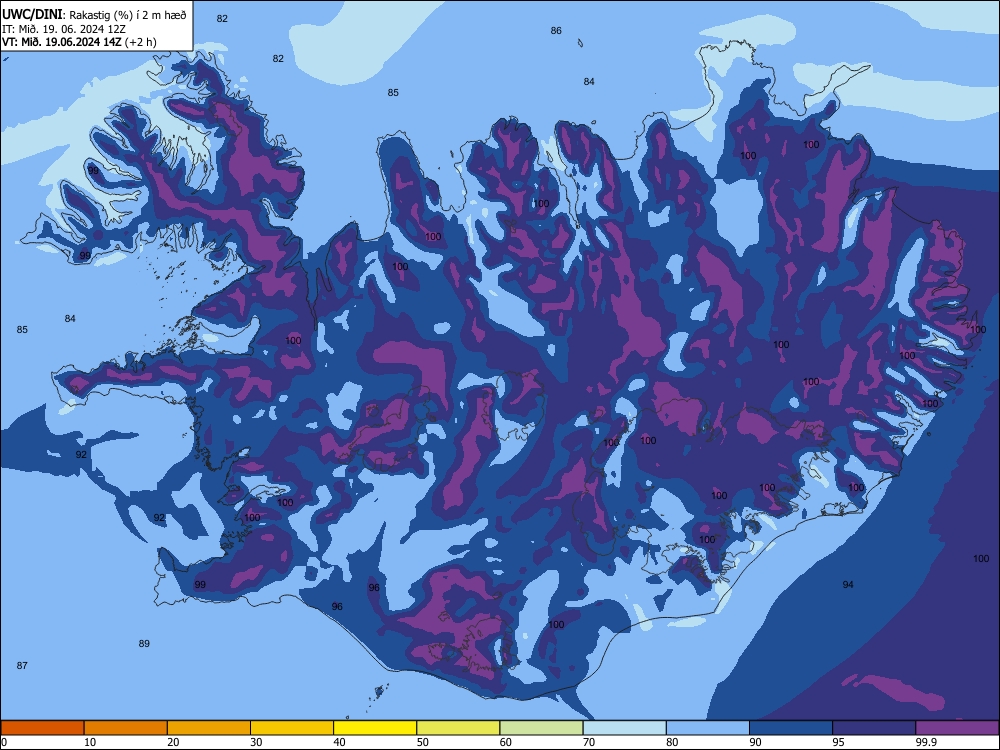Click the 'IT: Mið. 19. 06. 2024 12Z' line
Image resolution: width=1000 pixels, height=750 pixels.
click(x=64, y=29)
